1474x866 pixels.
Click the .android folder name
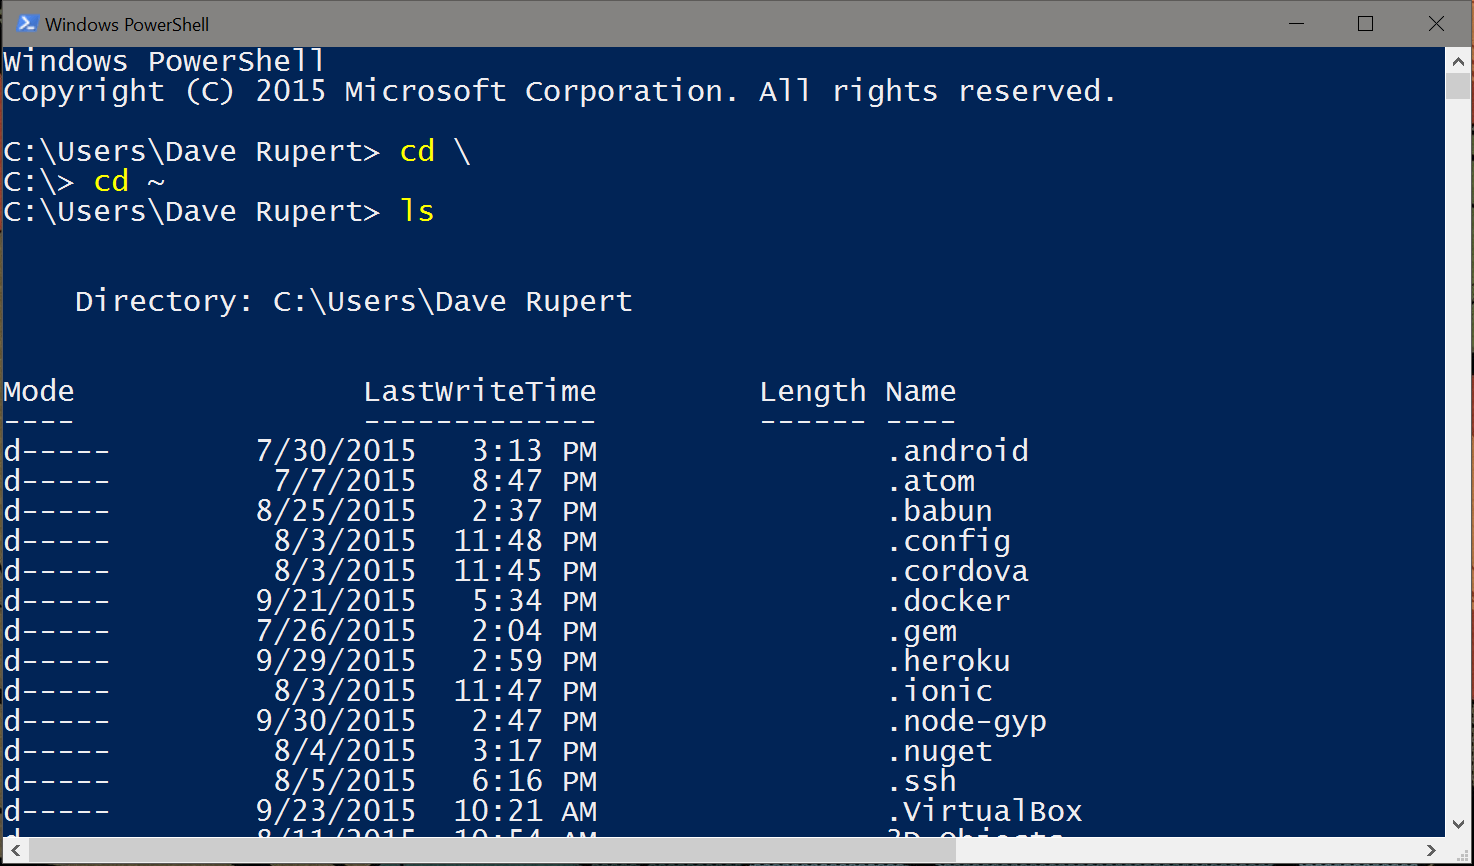point(957,451)
